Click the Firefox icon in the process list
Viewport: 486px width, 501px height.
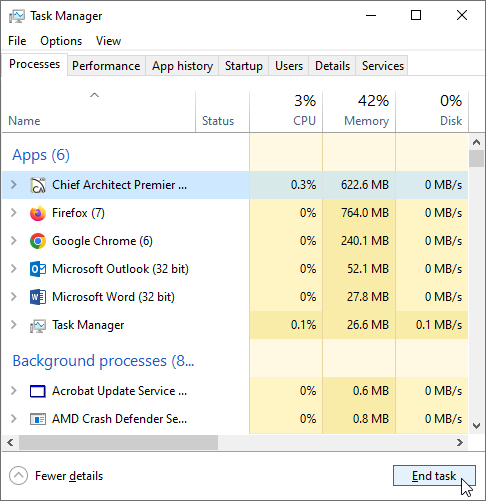(x=38, y=213)
